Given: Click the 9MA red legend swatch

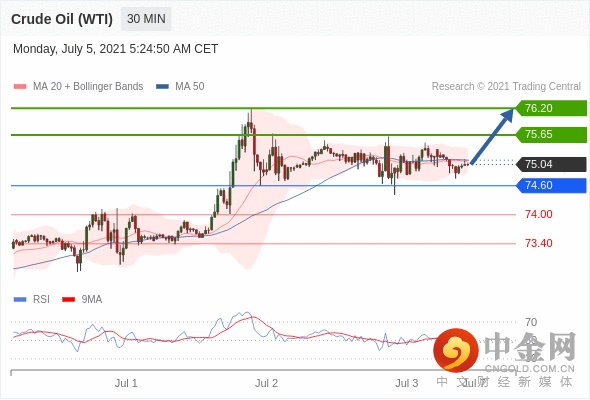Looking at the screenshot, I should pyautogui.click(x=68, y=300).
